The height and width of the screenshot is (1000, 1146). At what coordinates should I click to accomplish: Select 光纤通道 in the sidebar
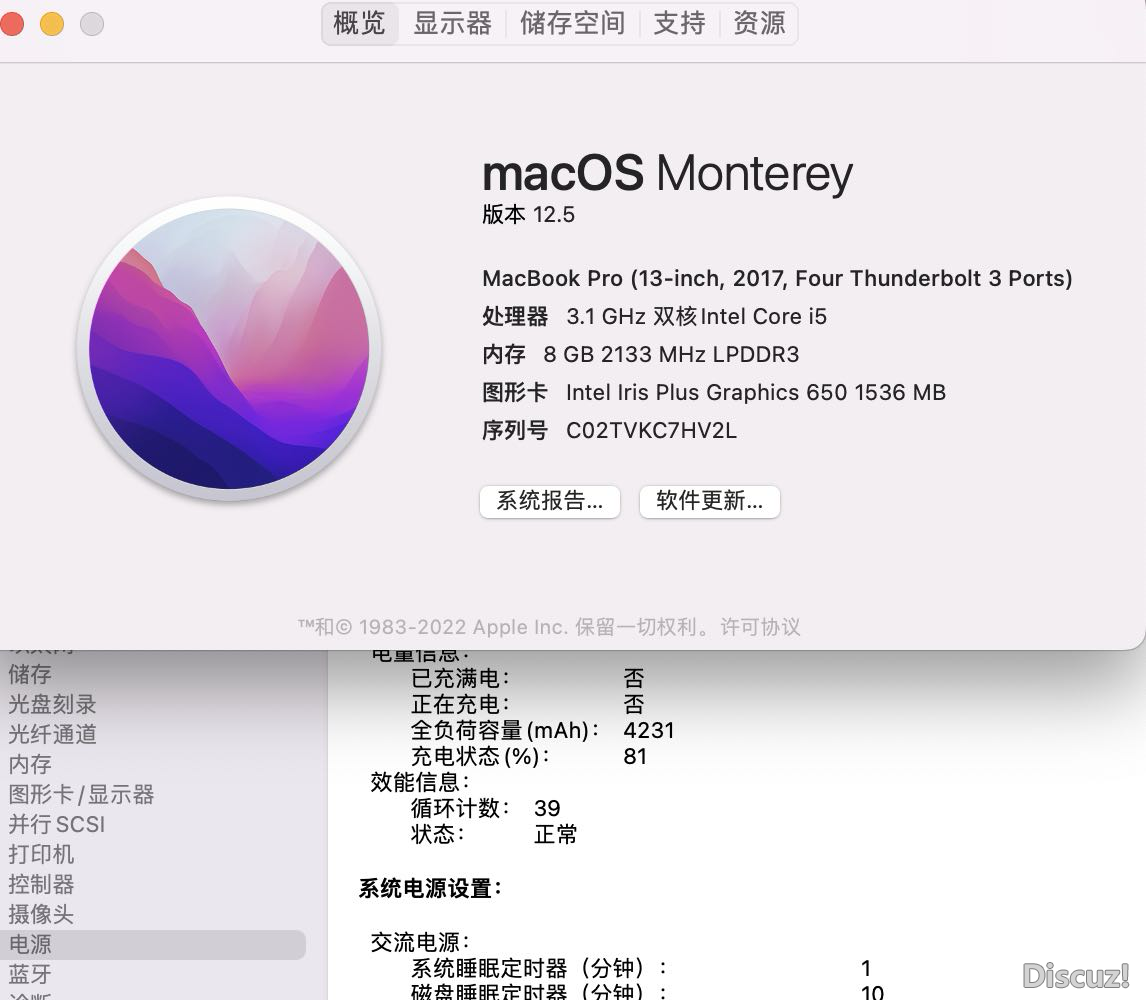pos(53,734)
